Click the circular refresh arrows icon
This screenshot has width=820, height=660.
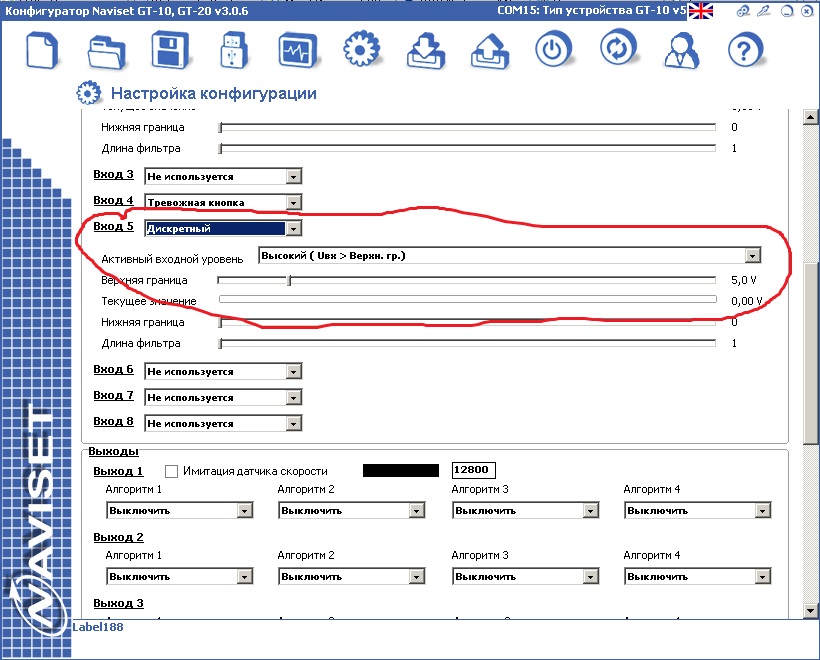(x=619, y=49)
